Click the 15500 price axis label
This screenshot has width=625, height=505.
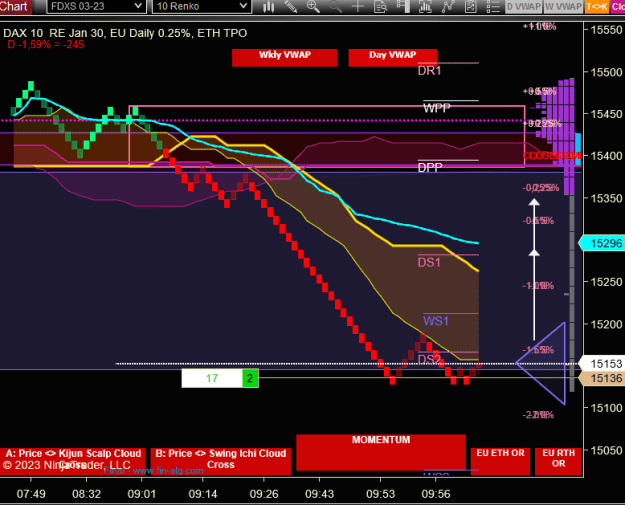606,72
